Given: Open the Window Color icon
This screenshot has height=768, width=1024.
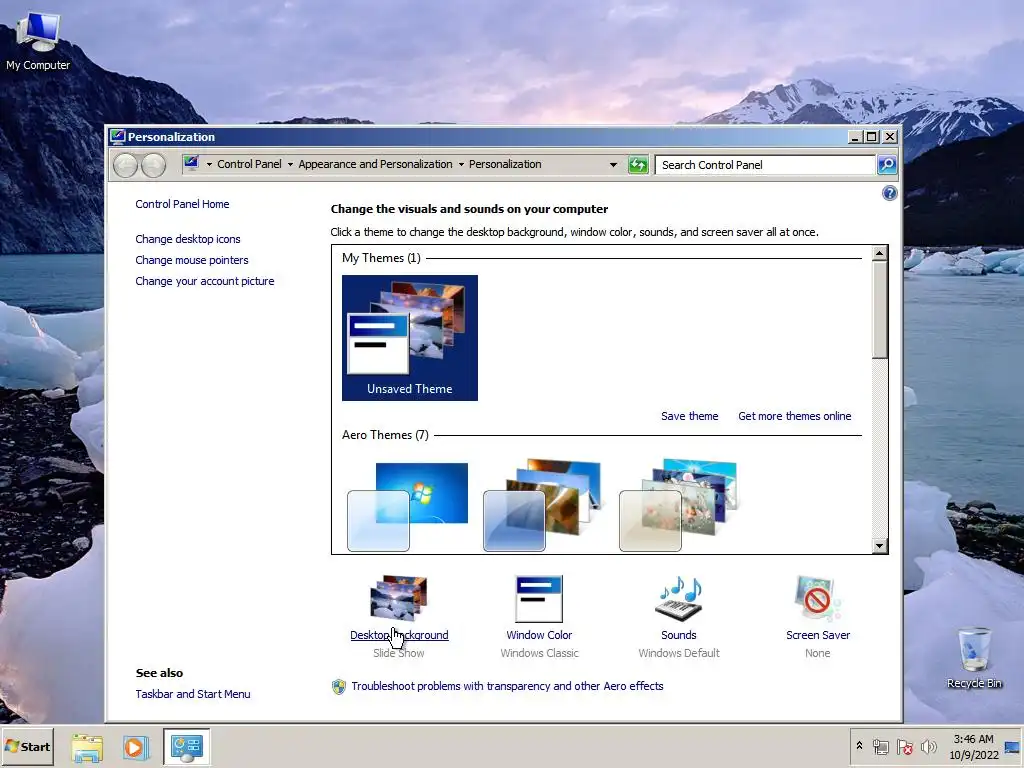Looking at the screenshot, I should (x=539, y=598).
